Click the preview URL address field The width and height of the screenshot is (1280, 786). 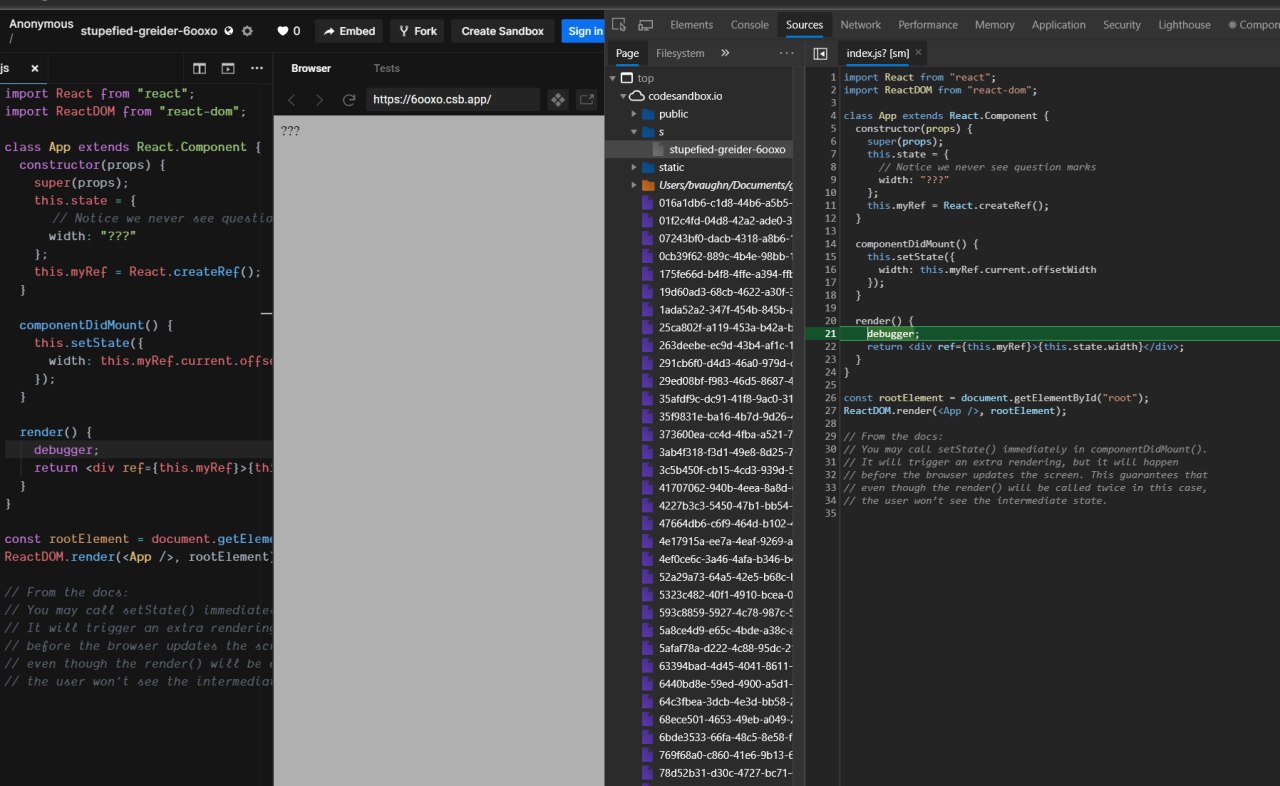click(x=452, y=100)
